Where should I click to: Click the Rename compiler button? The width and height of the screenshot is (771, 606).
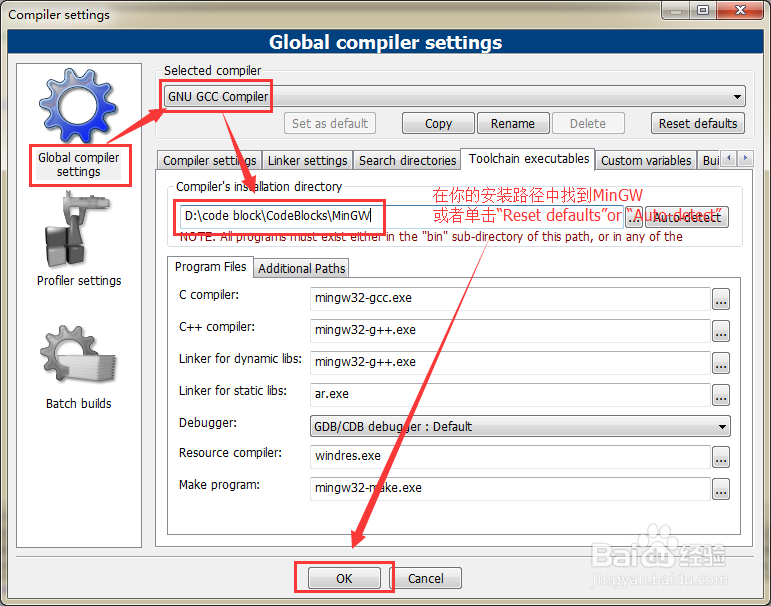513,123
